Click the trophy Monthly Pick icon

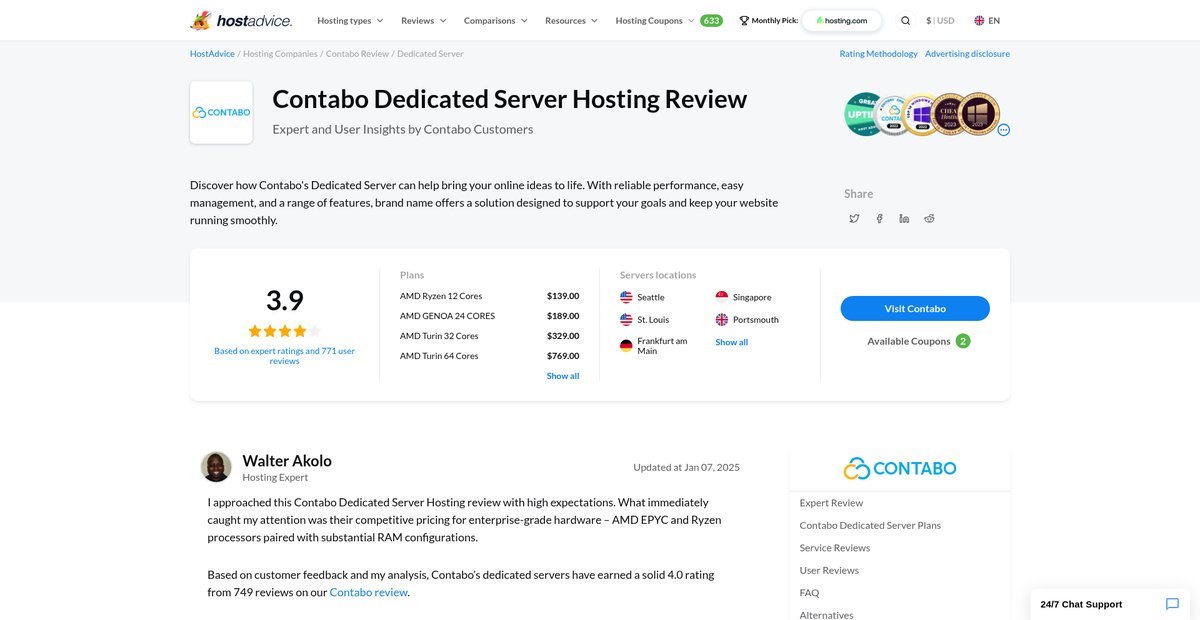(744, 20)
